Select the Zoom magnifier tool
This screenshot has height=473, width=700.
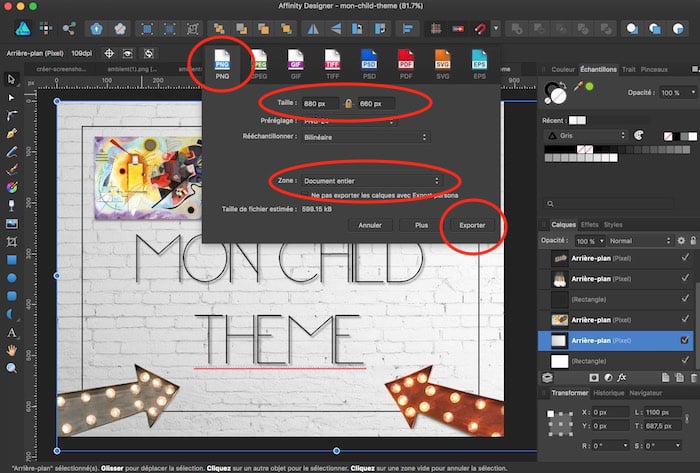pyautogui.click(x=12, y=368)
